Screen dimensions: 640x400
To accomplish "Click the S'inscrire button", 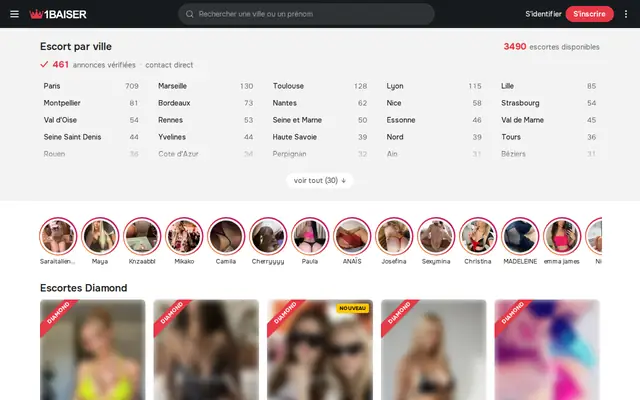I will click(589, 14).
